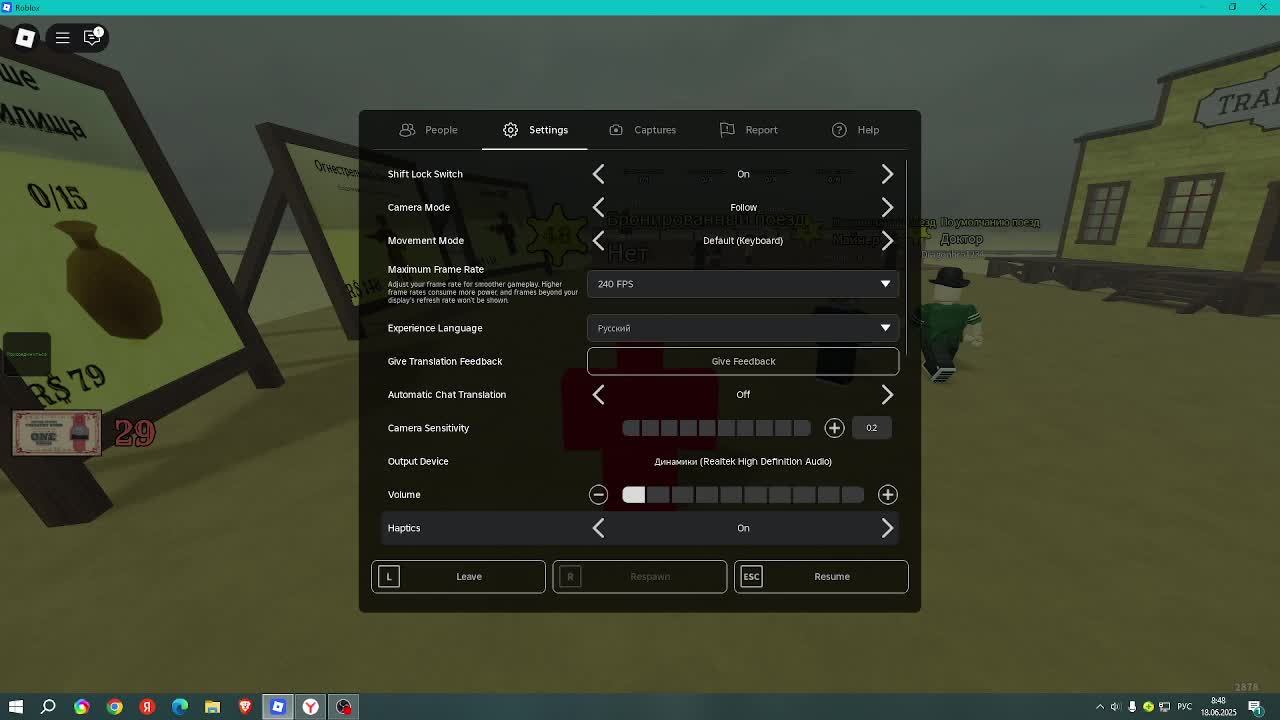
Task: Launch the colorful ring browser in taskbar
Action: [82, 707]
